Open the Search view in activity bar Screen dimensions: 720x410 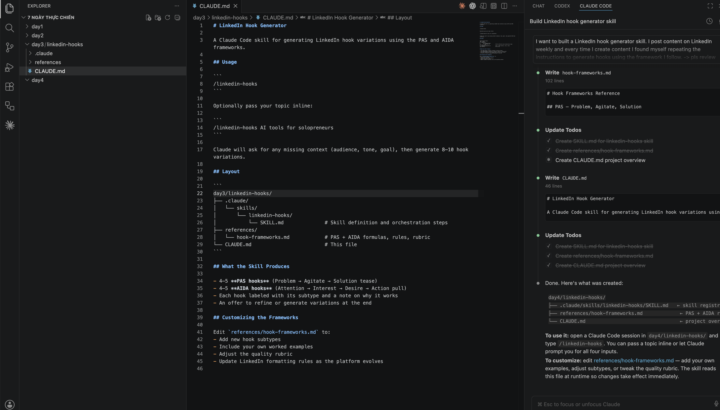tap(9, 28)
